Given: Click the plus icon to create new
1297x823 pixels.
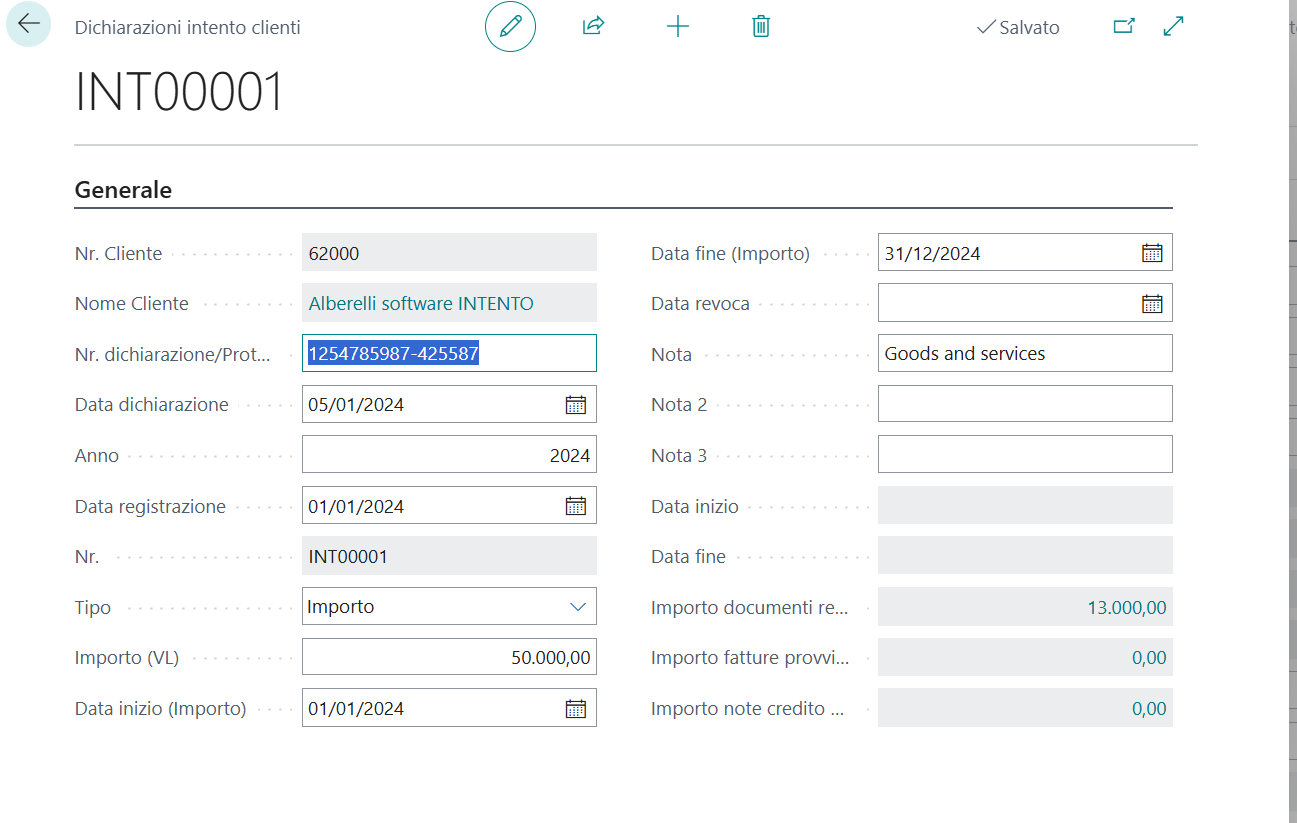Looking at the screenshot, I should [678, 27].
